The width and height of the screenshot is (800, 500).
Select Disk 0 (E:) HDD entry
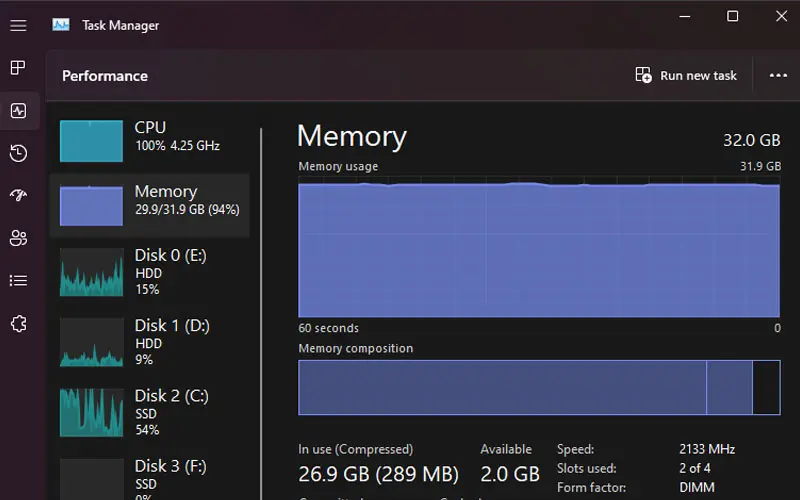click(x=149, y=272)
